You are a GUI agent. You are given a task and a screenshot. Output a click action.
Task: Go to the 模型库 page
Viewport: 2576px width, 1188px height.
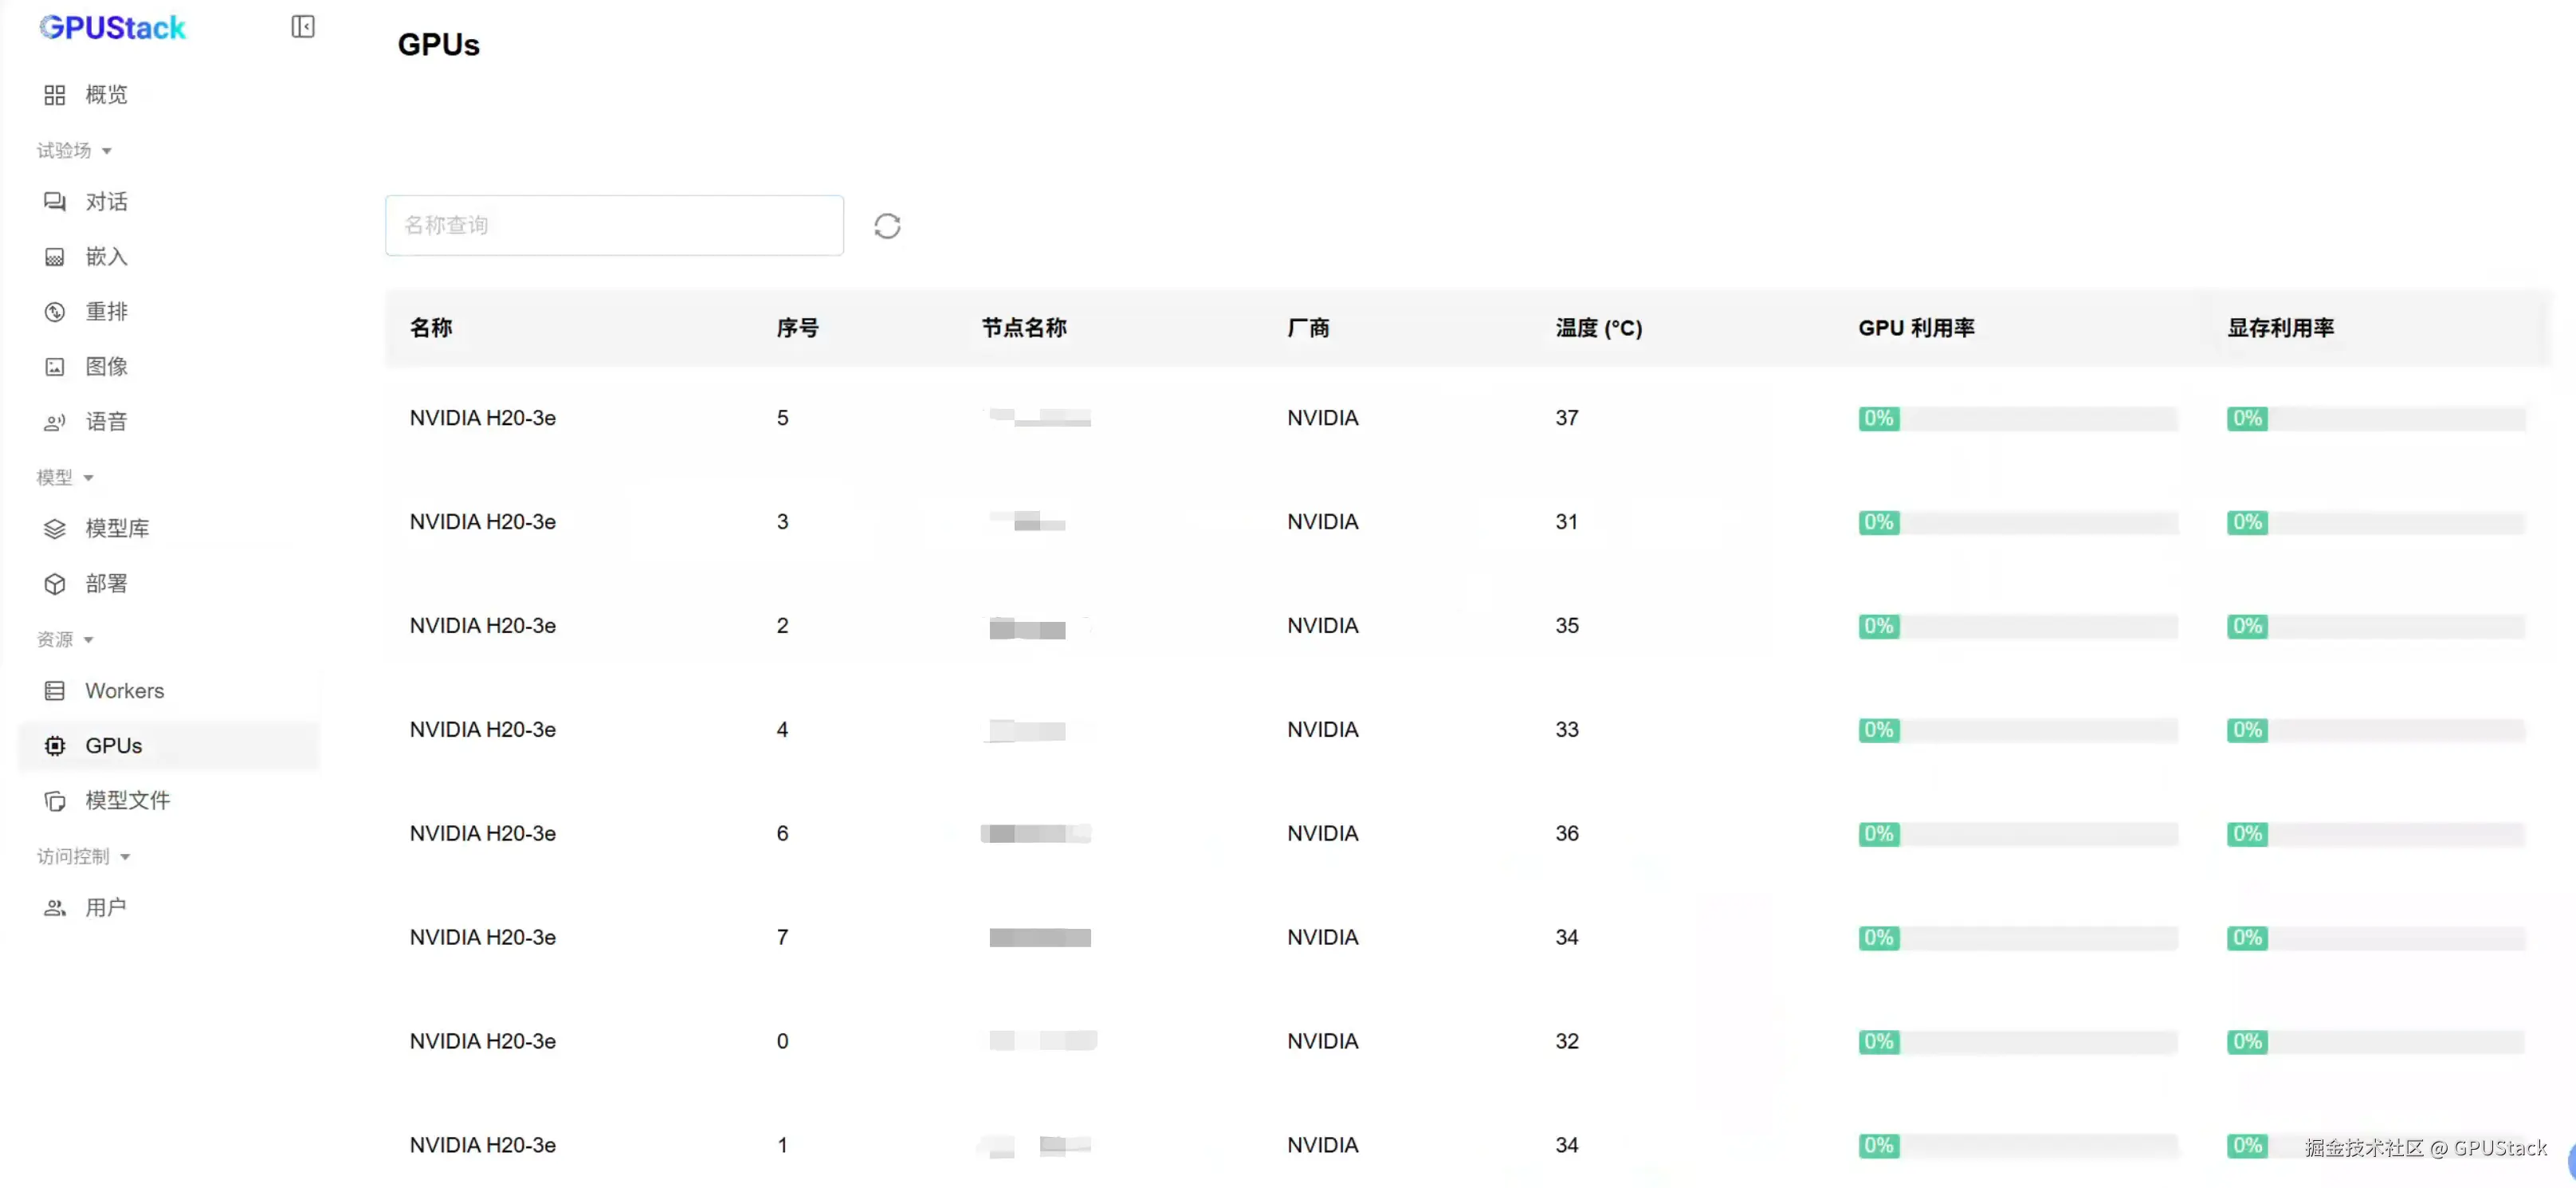tap(168, 529)
